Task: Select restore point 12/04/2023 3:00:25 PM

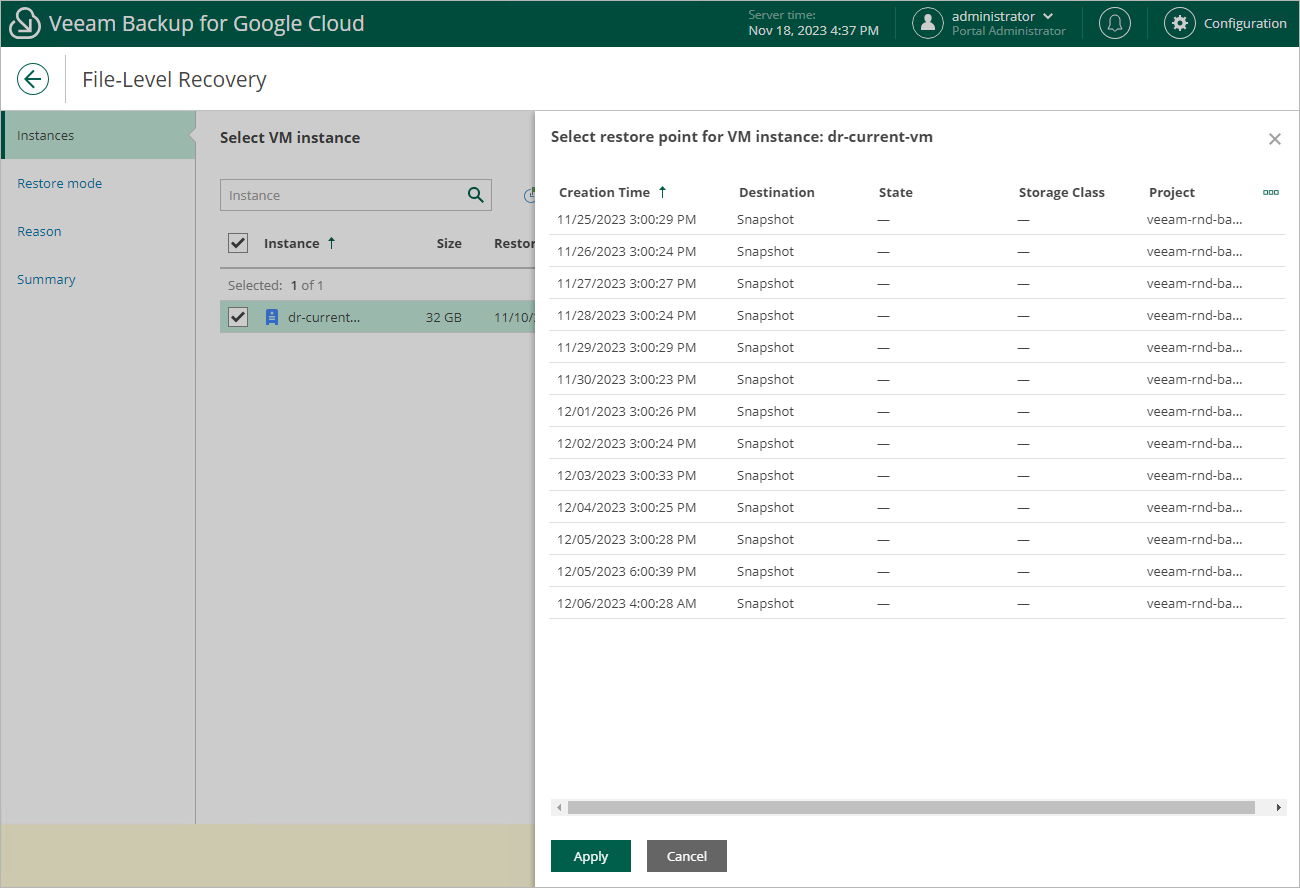Action: click(x=917, y=507)
